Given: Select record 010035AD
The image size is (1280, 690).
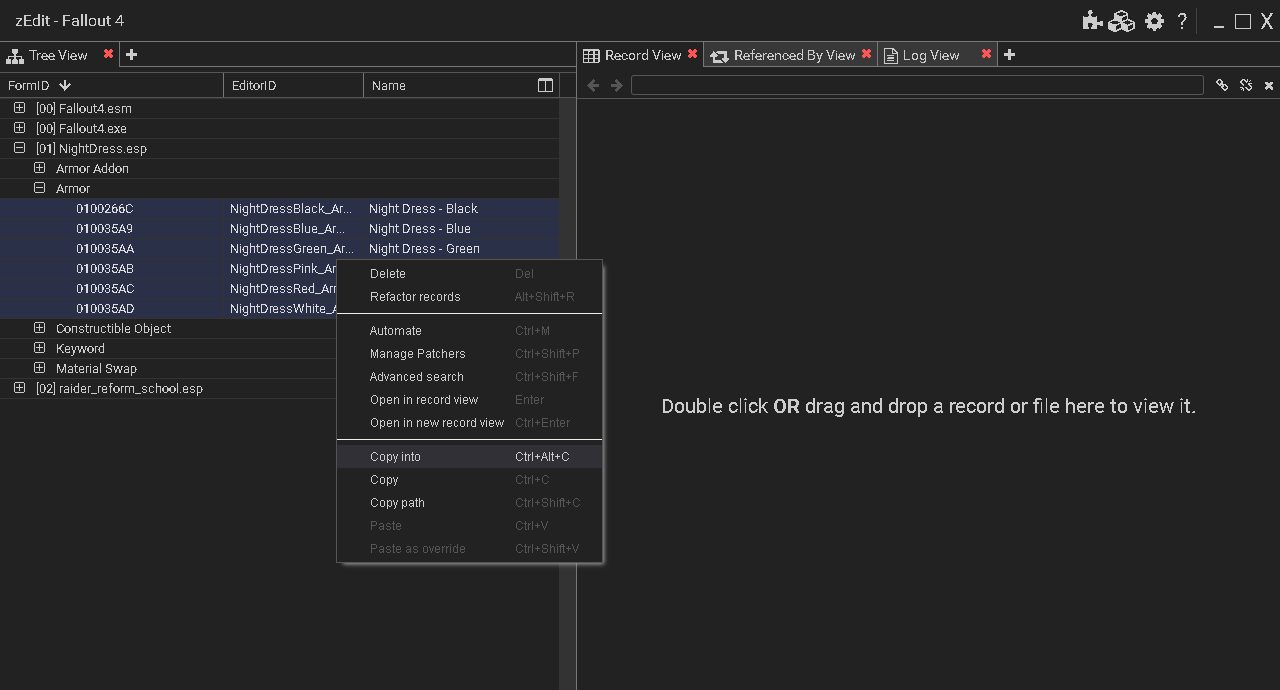Looking at the screenshot, I should click(168, 308).
